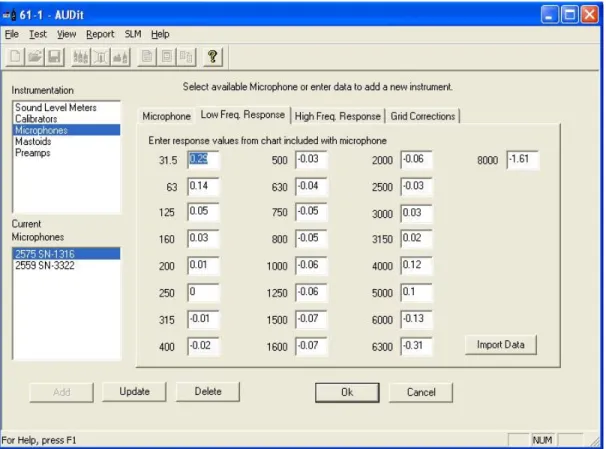Click the Import Data button

(500, 345)
